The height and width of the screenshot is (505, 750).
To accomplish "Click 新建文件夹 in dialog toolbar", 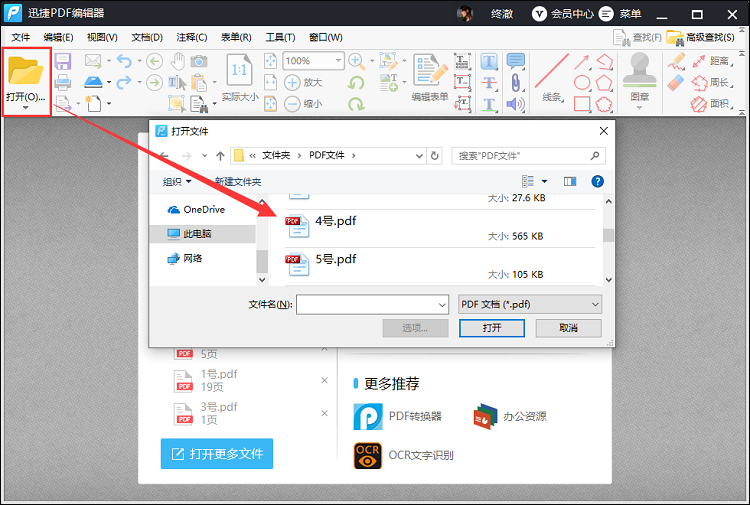I will 238,182.
